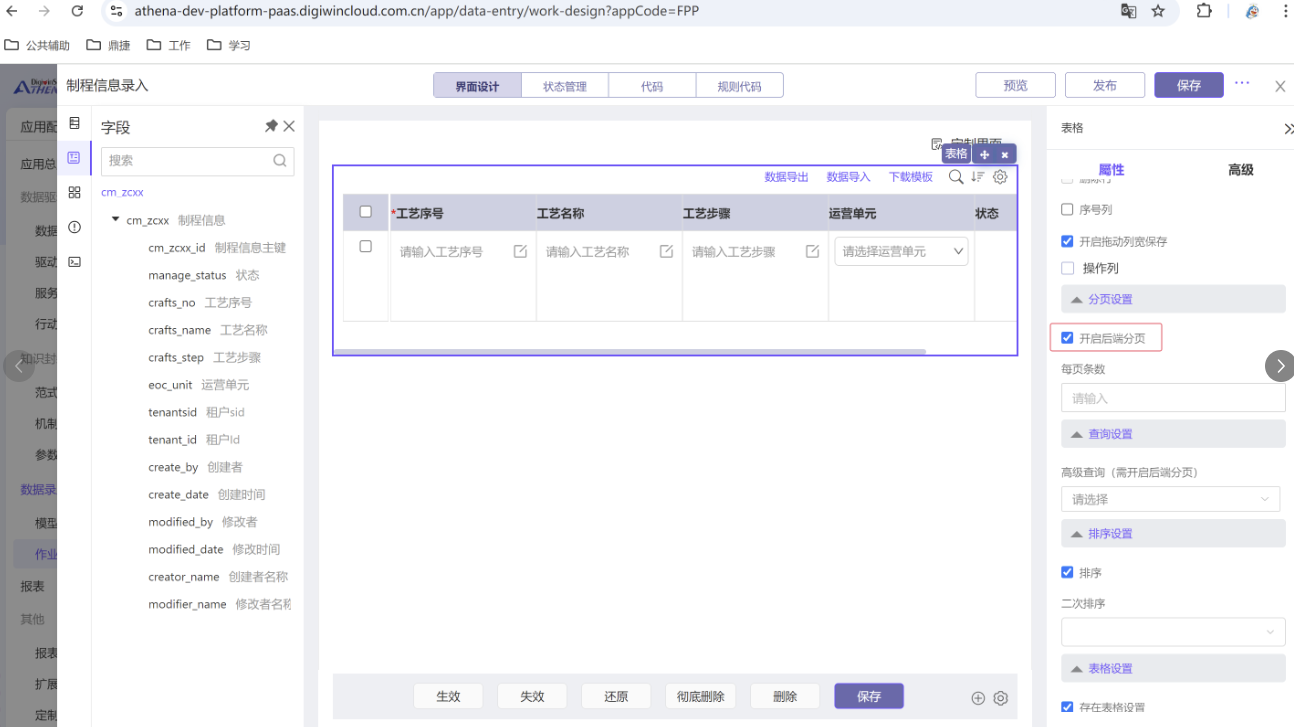
Task: Toggle the table header select-all checkbox
Action: (x=365, y=212)
